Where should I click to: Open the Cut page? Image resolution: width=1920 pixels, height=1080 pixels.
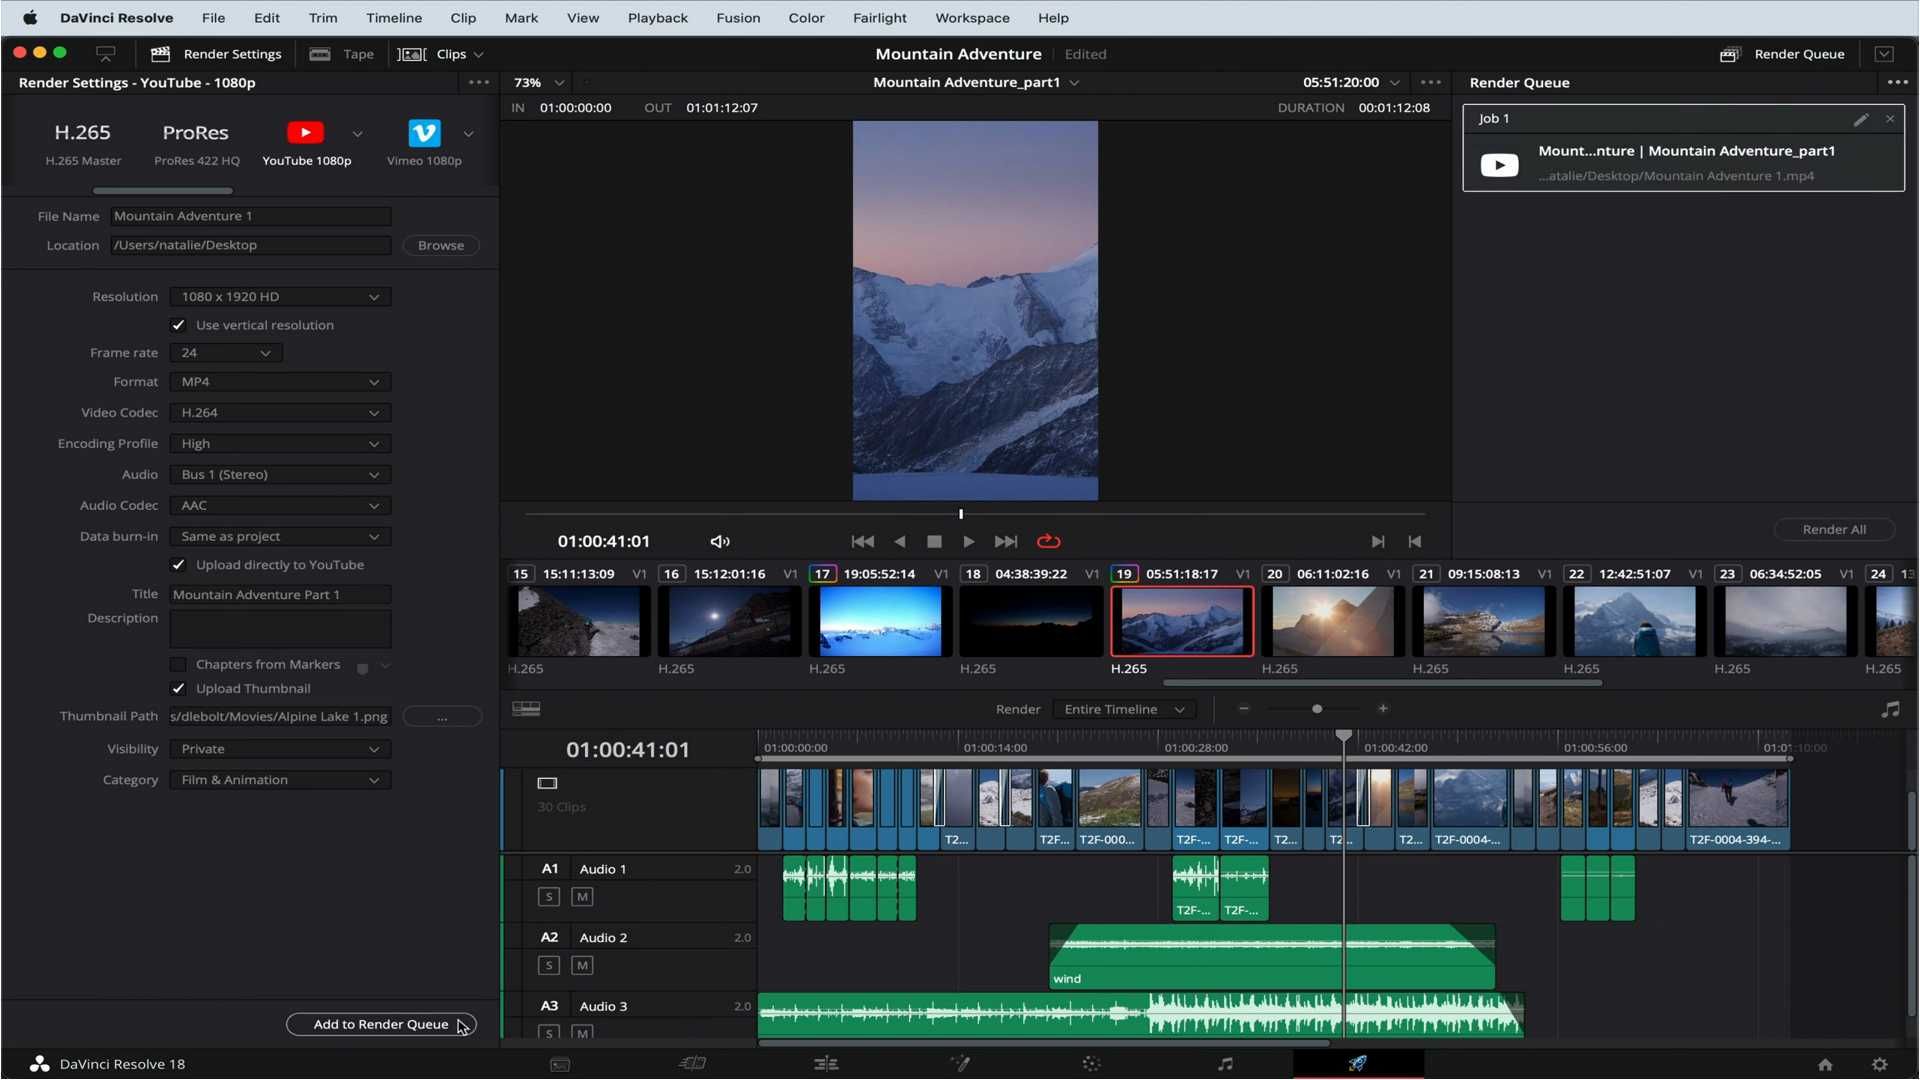(x=692, y=1063)
